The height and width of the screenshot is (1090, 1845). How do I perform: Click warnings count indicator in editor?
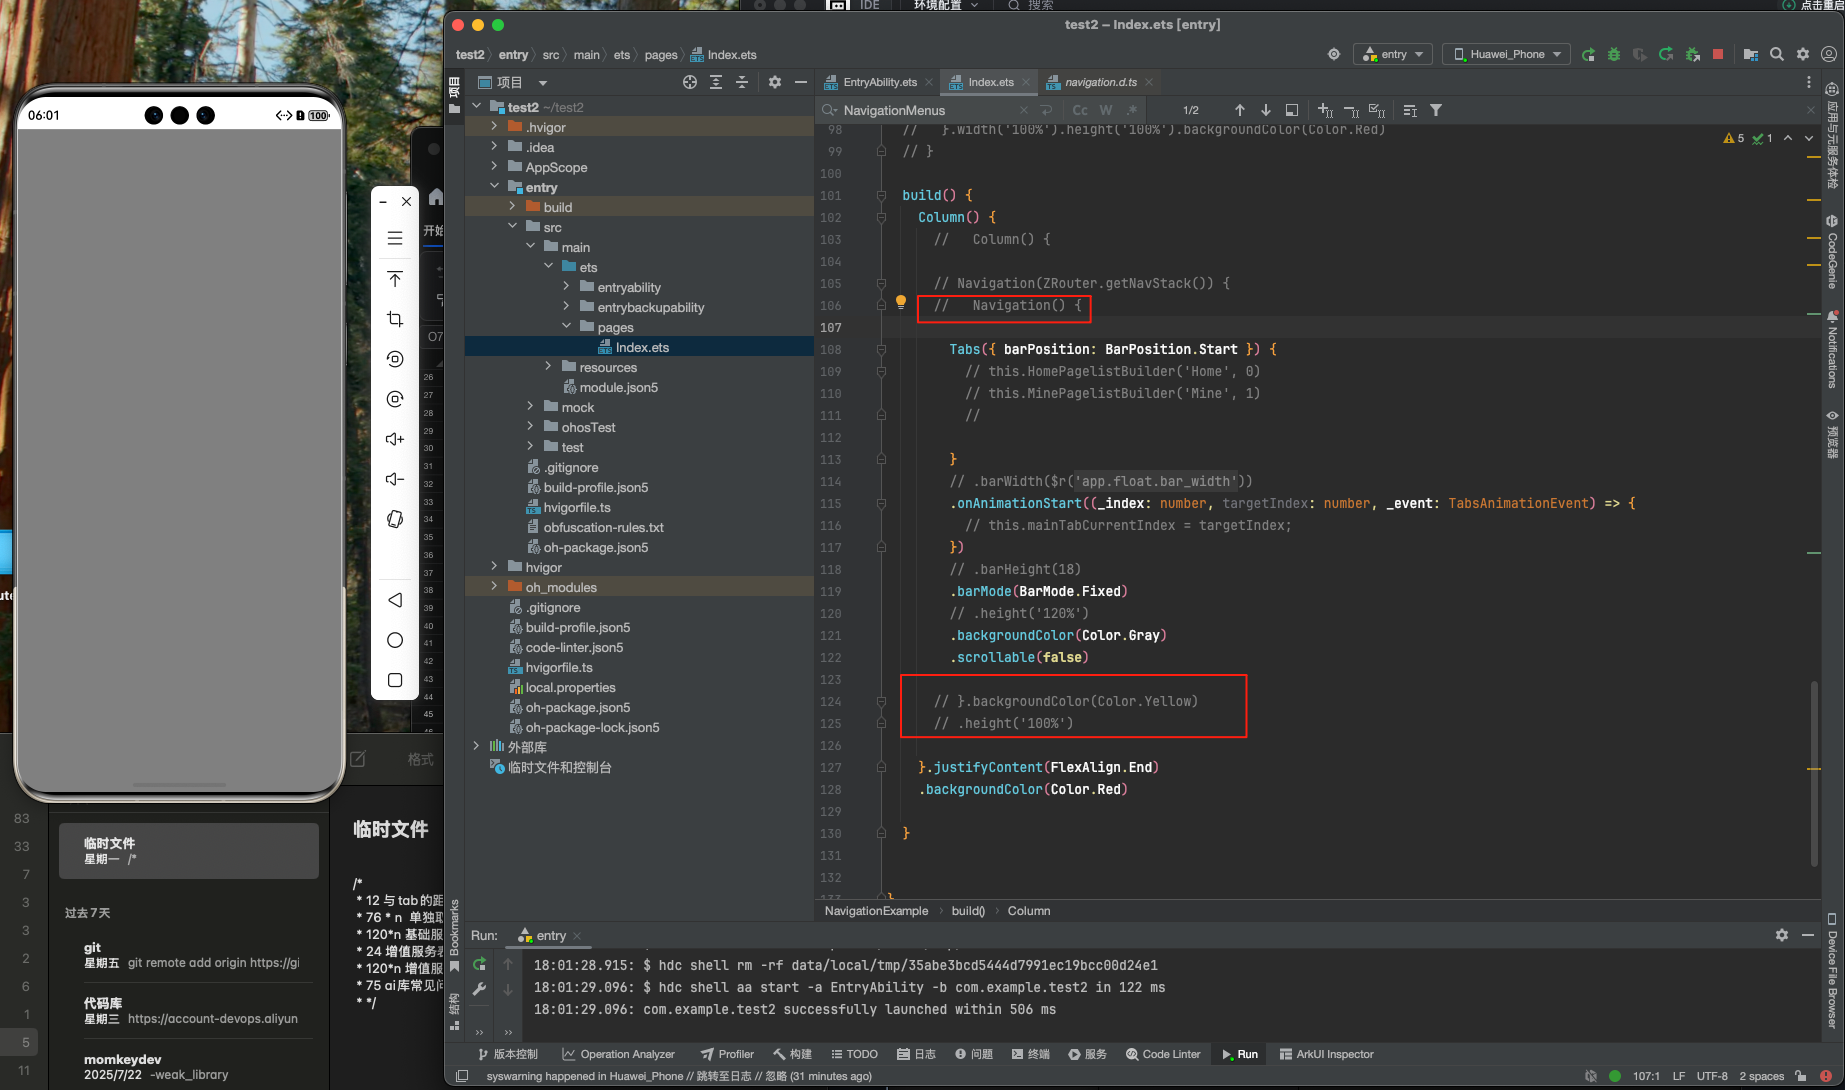pos(1734,138)
